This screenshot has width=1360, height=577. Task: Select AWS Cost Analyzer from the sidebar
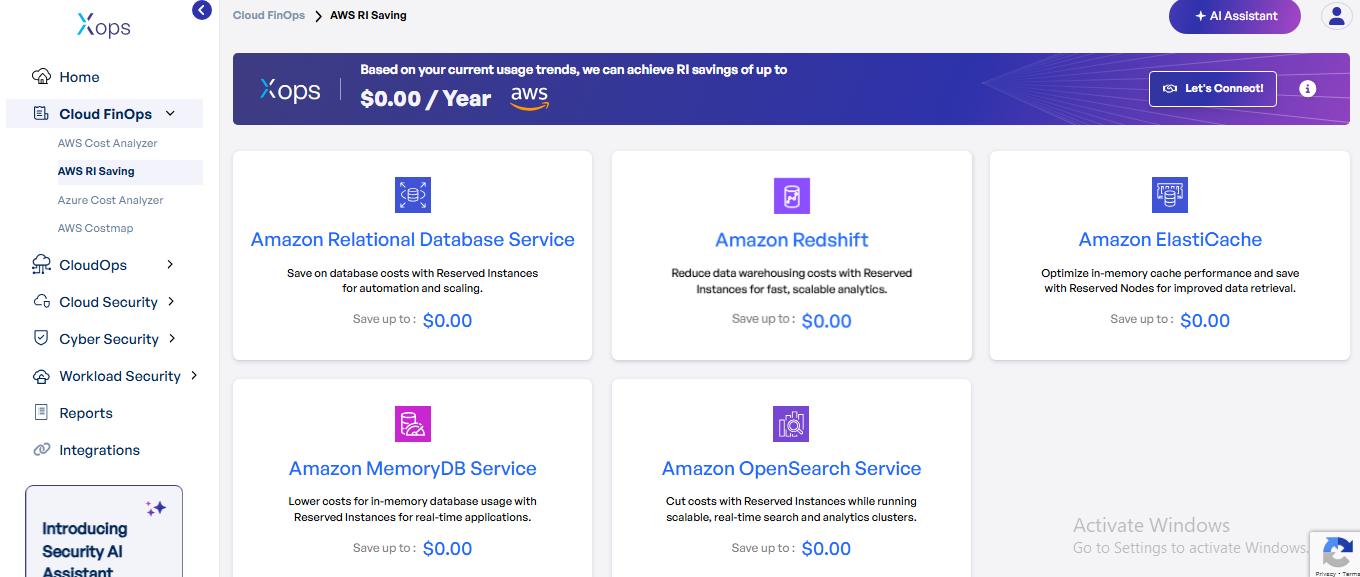(x=107, y=143)
